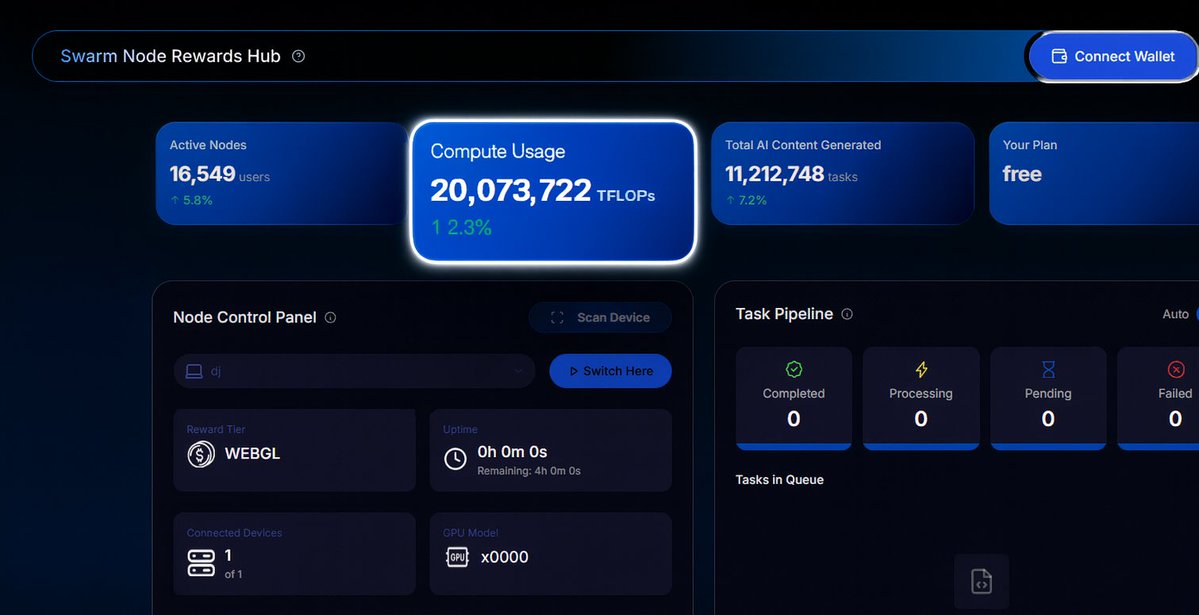Click the 5.8% growth indicator

click(x=191, y=200)
